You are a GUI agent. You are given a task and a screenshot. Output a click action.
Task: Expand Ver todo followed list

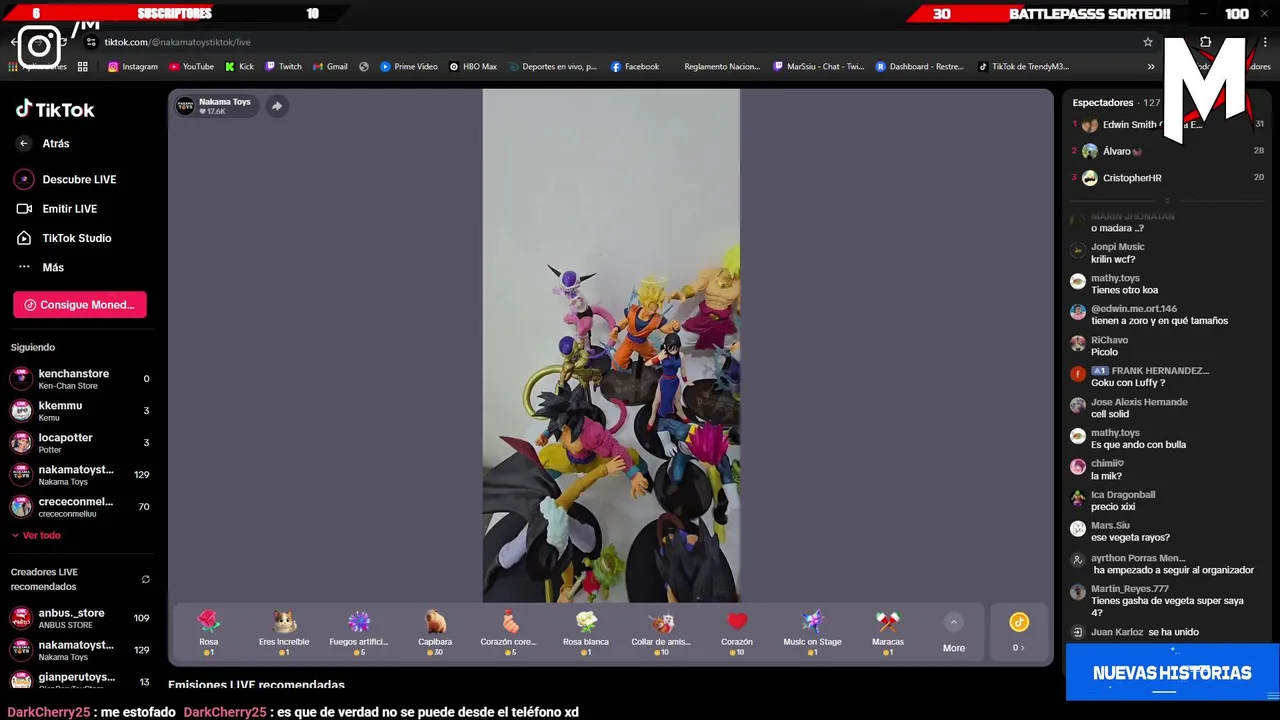coord(36,535)
